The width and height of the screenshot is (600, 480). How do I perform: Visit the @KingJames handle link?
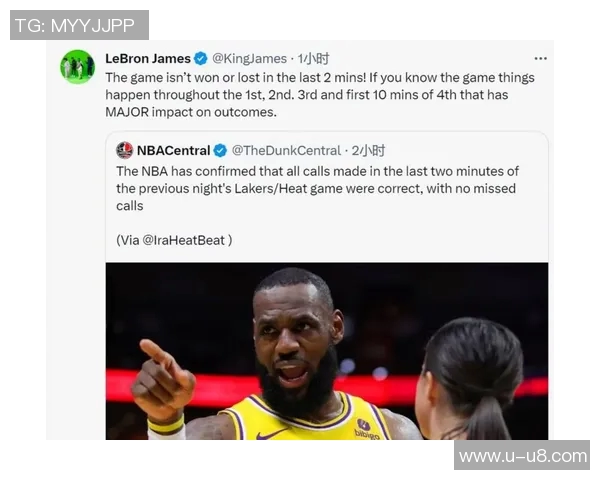249,59
